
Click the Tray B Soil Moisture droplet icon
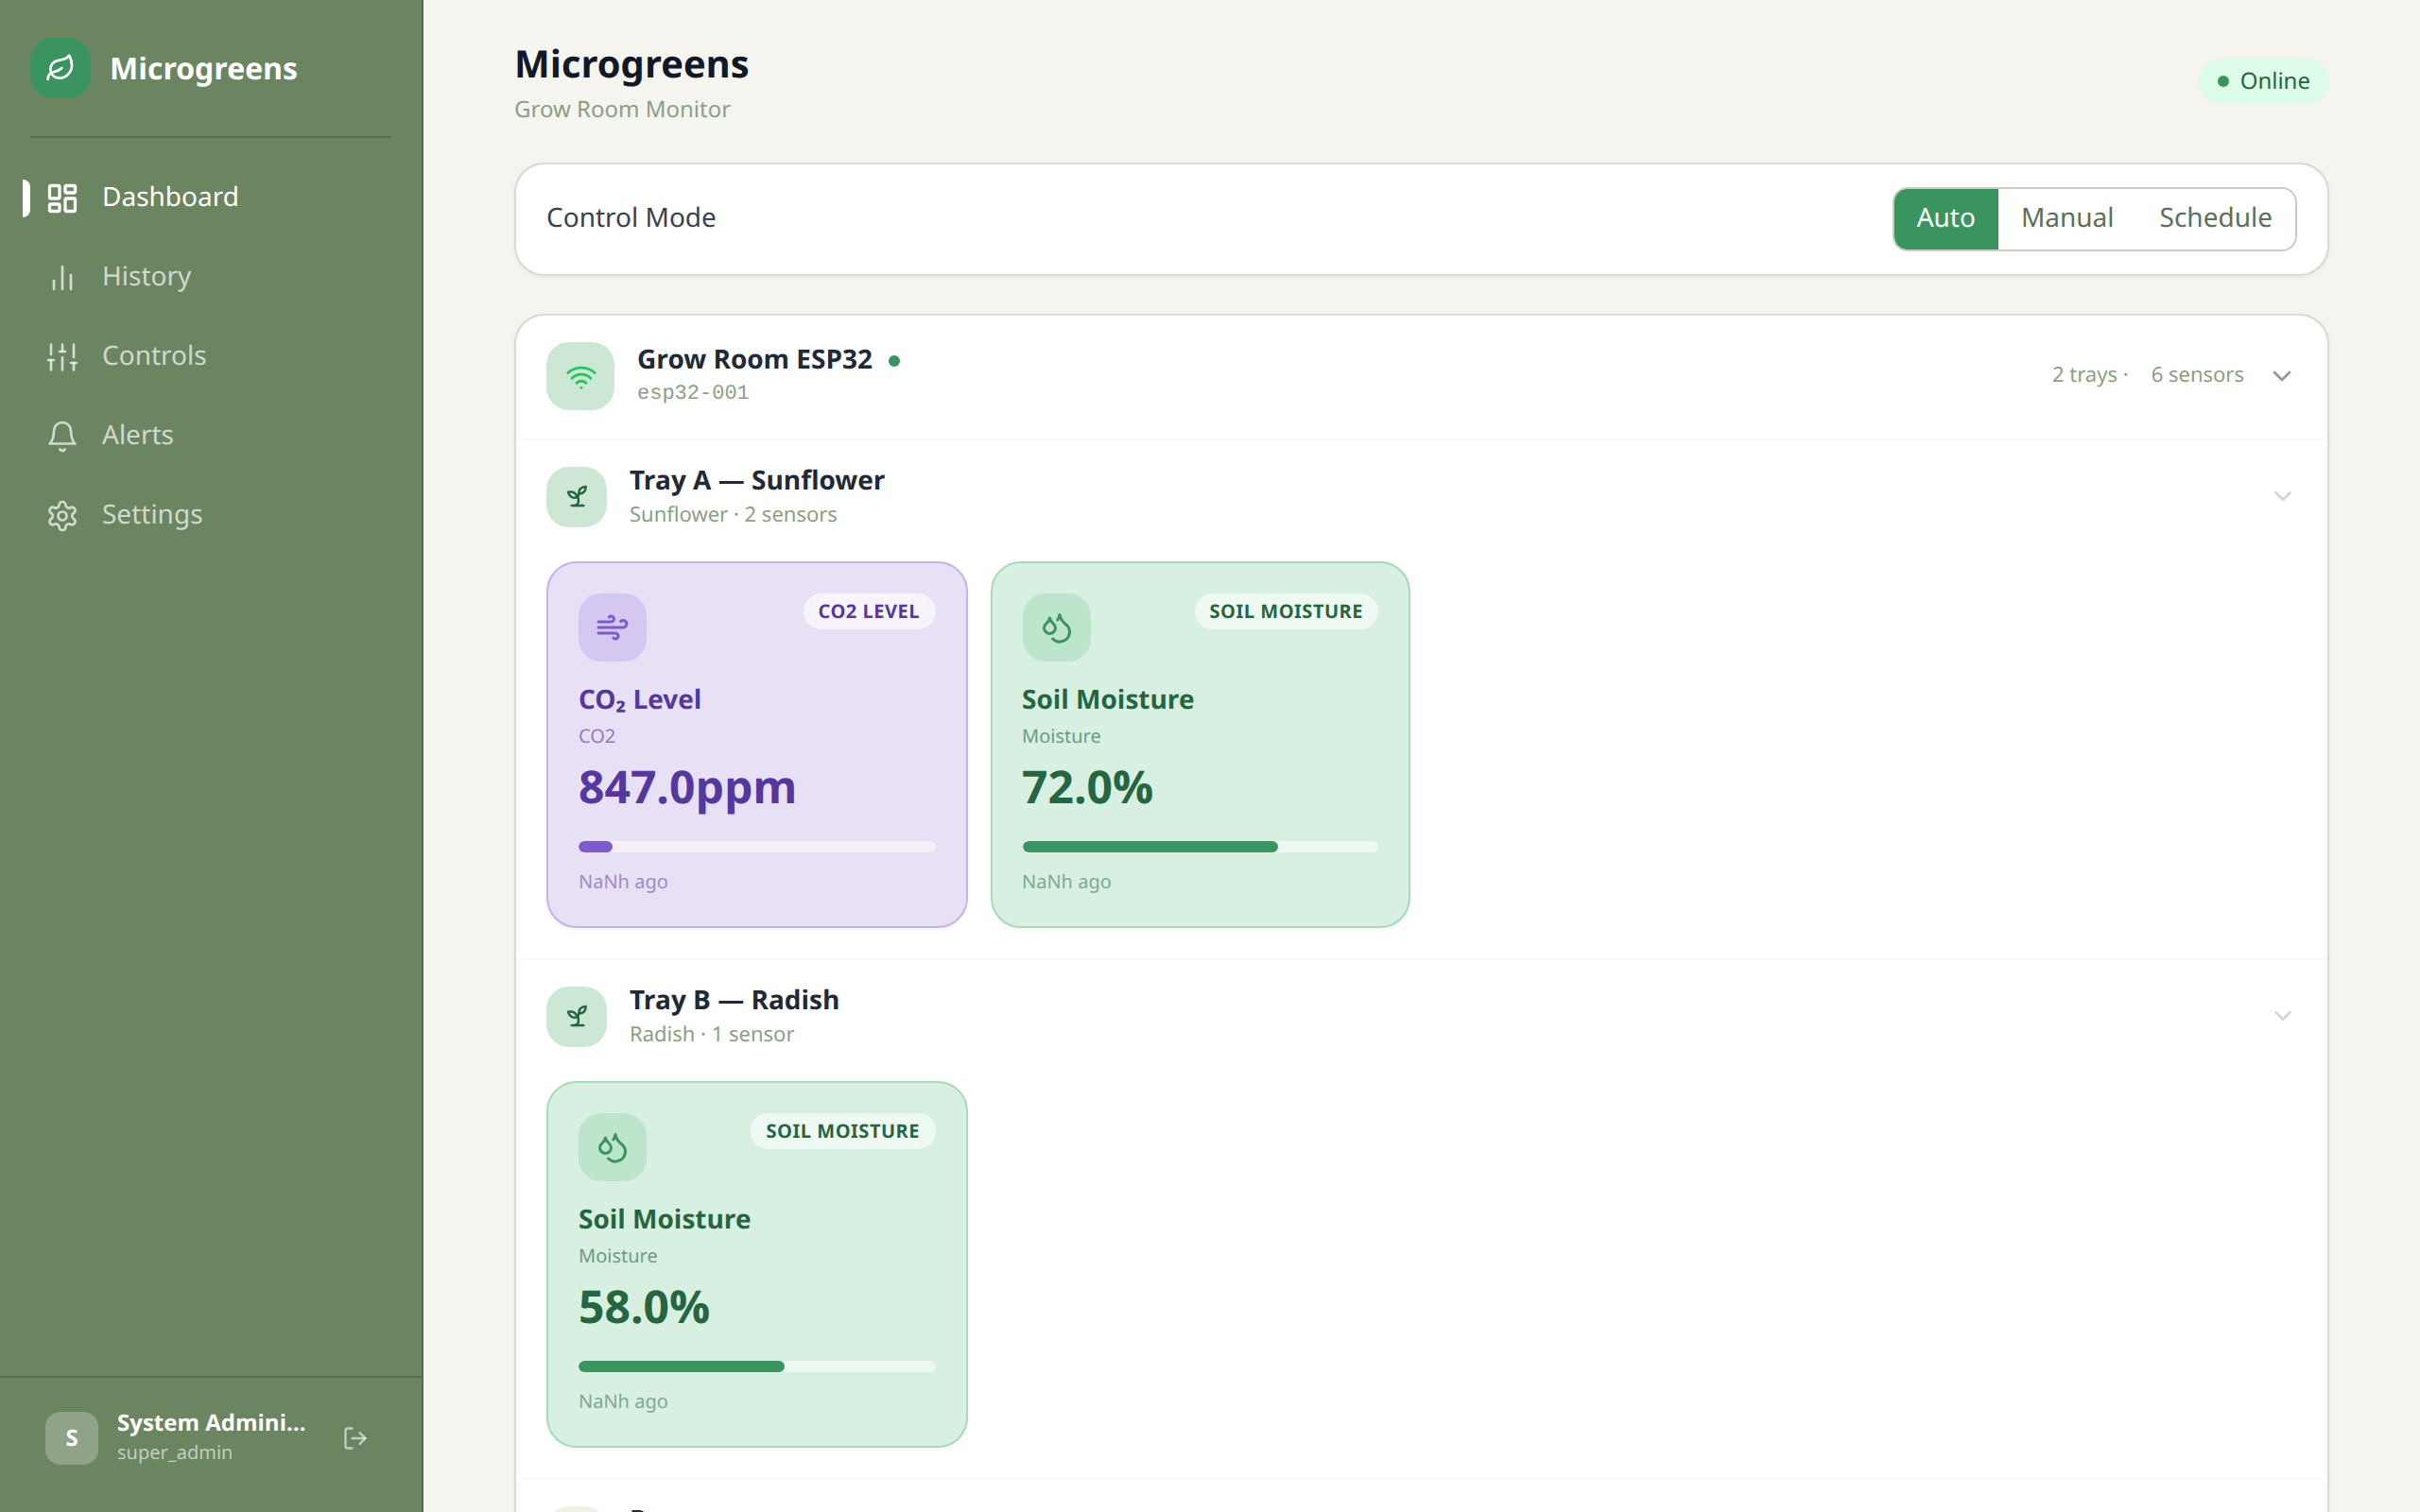coord(612,1147)
